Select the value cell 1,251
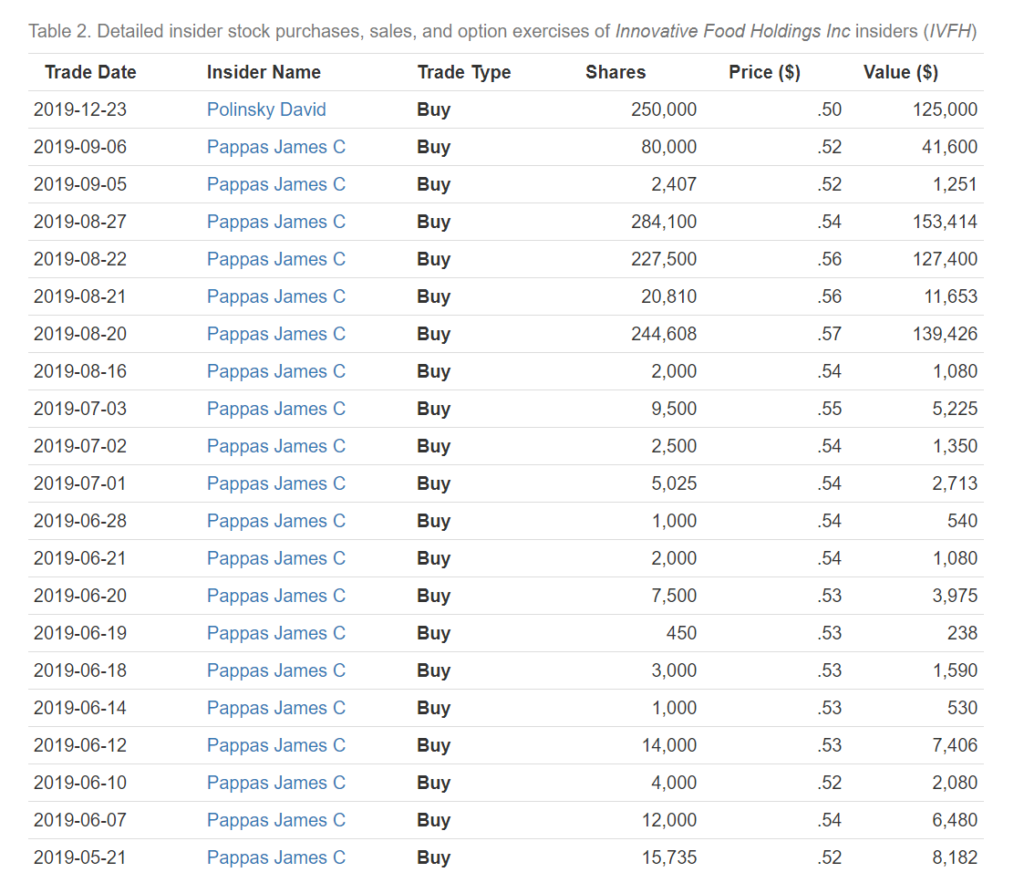The height and width of the screenshot is (883, 1024). tap(955, 184)
